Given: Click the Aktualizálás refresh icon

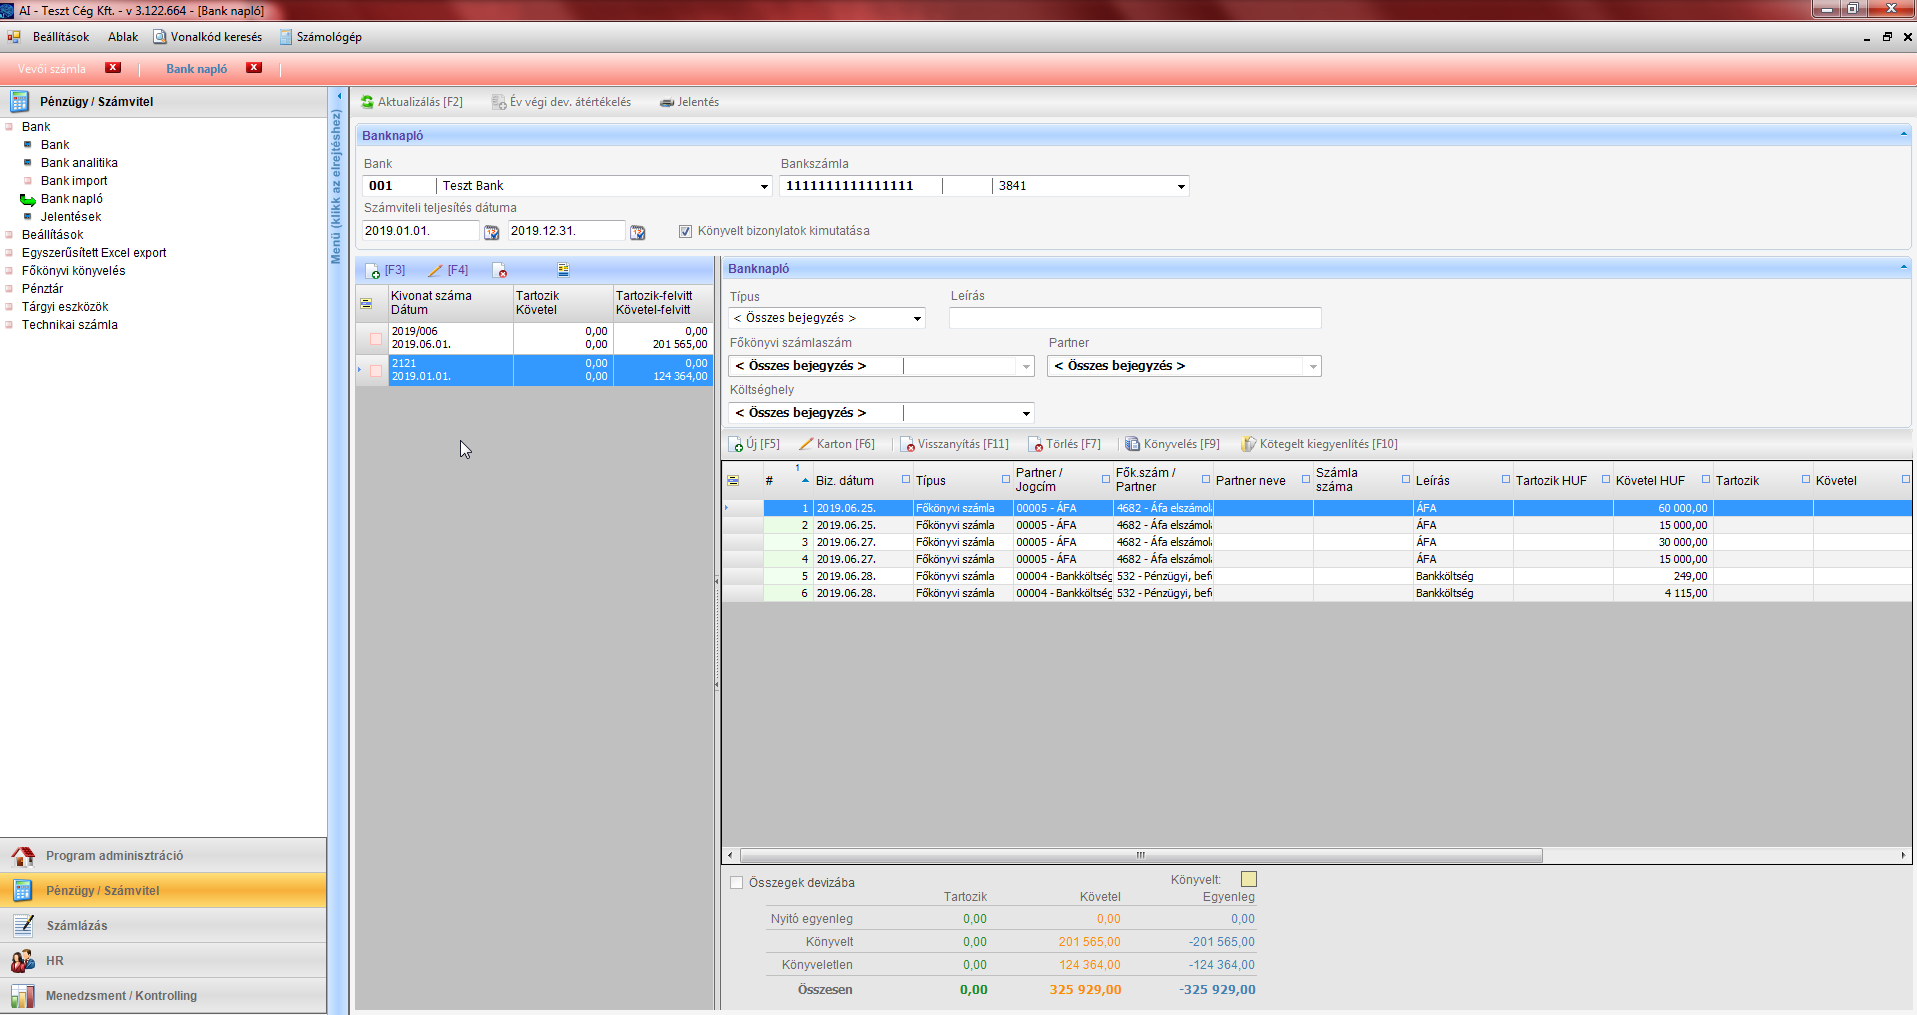Looking at the screenshot, I should click(x=367, y=102).
